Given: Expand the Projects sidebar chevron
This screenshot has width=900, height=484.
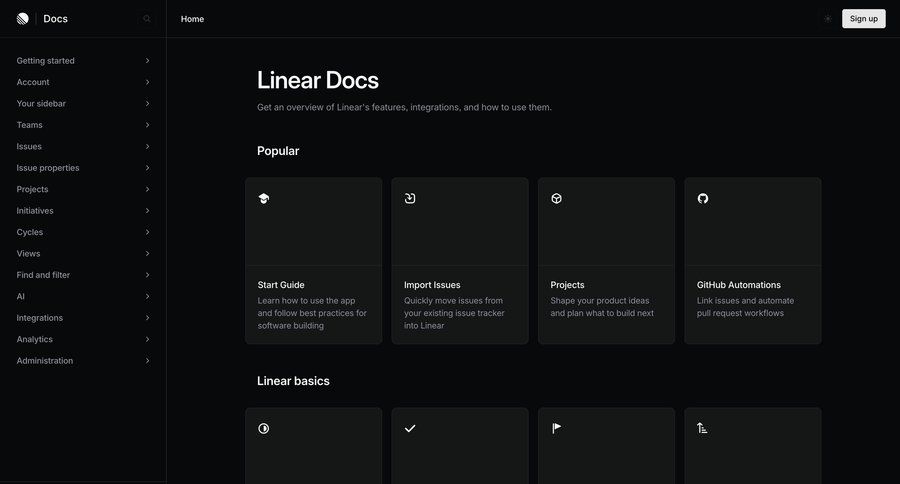Looking at the screenshot, I should point(148,189).
